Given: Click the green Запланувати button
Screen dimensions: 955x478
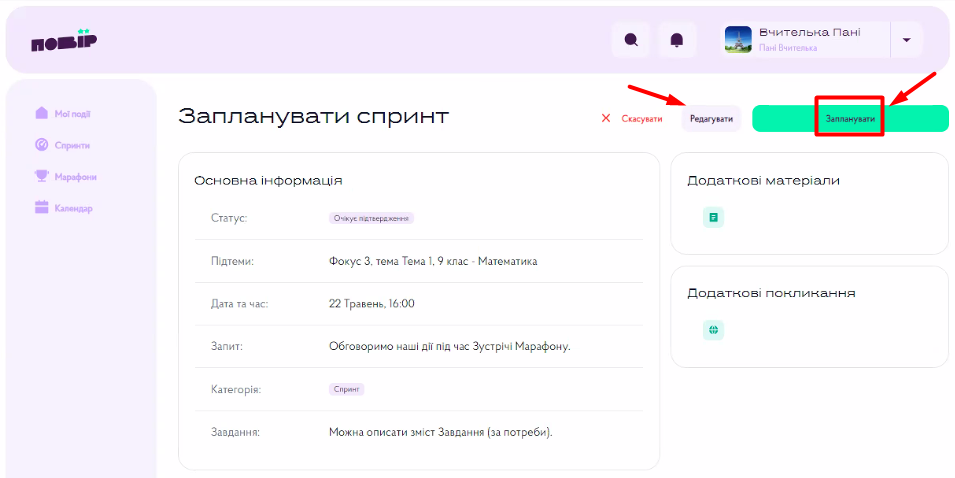Looking at the screenshot, I should (850, 119).
